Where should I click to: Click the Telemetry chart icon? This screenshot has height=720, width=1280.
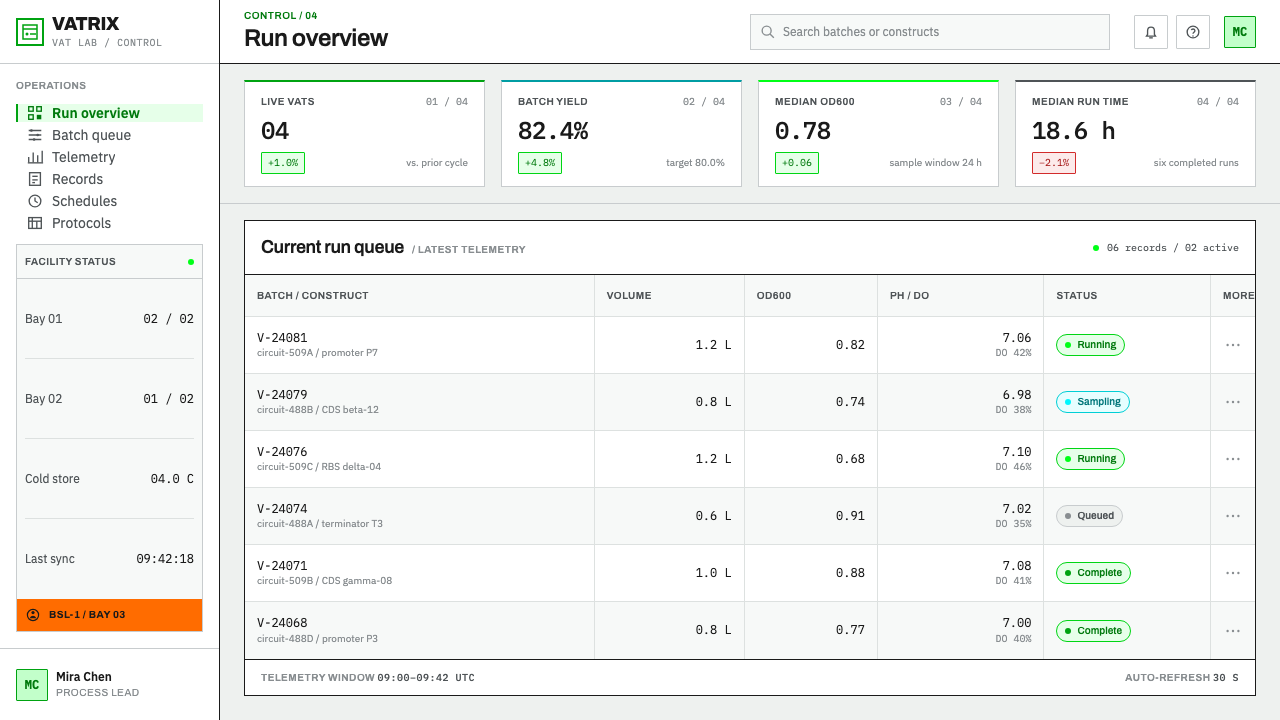pos(35,157)
